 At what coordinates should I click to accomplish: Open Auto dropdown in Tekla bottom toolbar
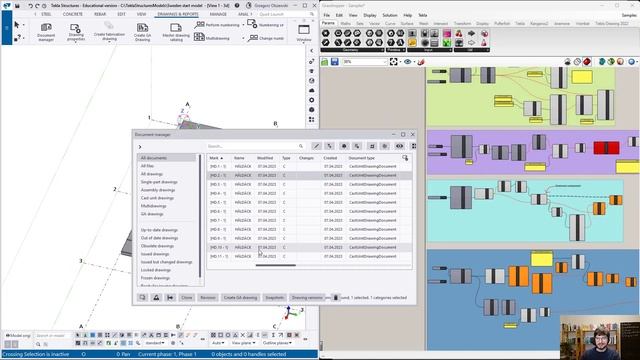pyautogui.click(x=218, y=343)
